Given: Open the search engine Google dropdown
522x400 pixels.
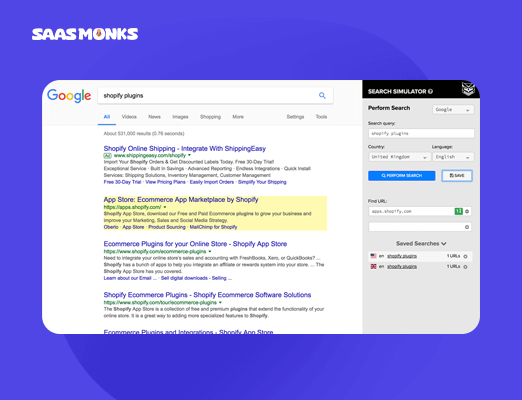Looking at the screenshot, I should tap(453, 110).
